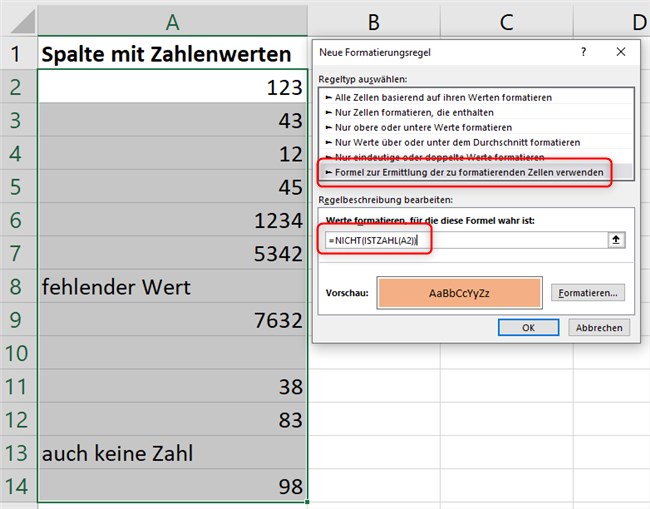Screen dimensions: 650x509
Task: Select row 10 header
Action: tap(18, 353)
